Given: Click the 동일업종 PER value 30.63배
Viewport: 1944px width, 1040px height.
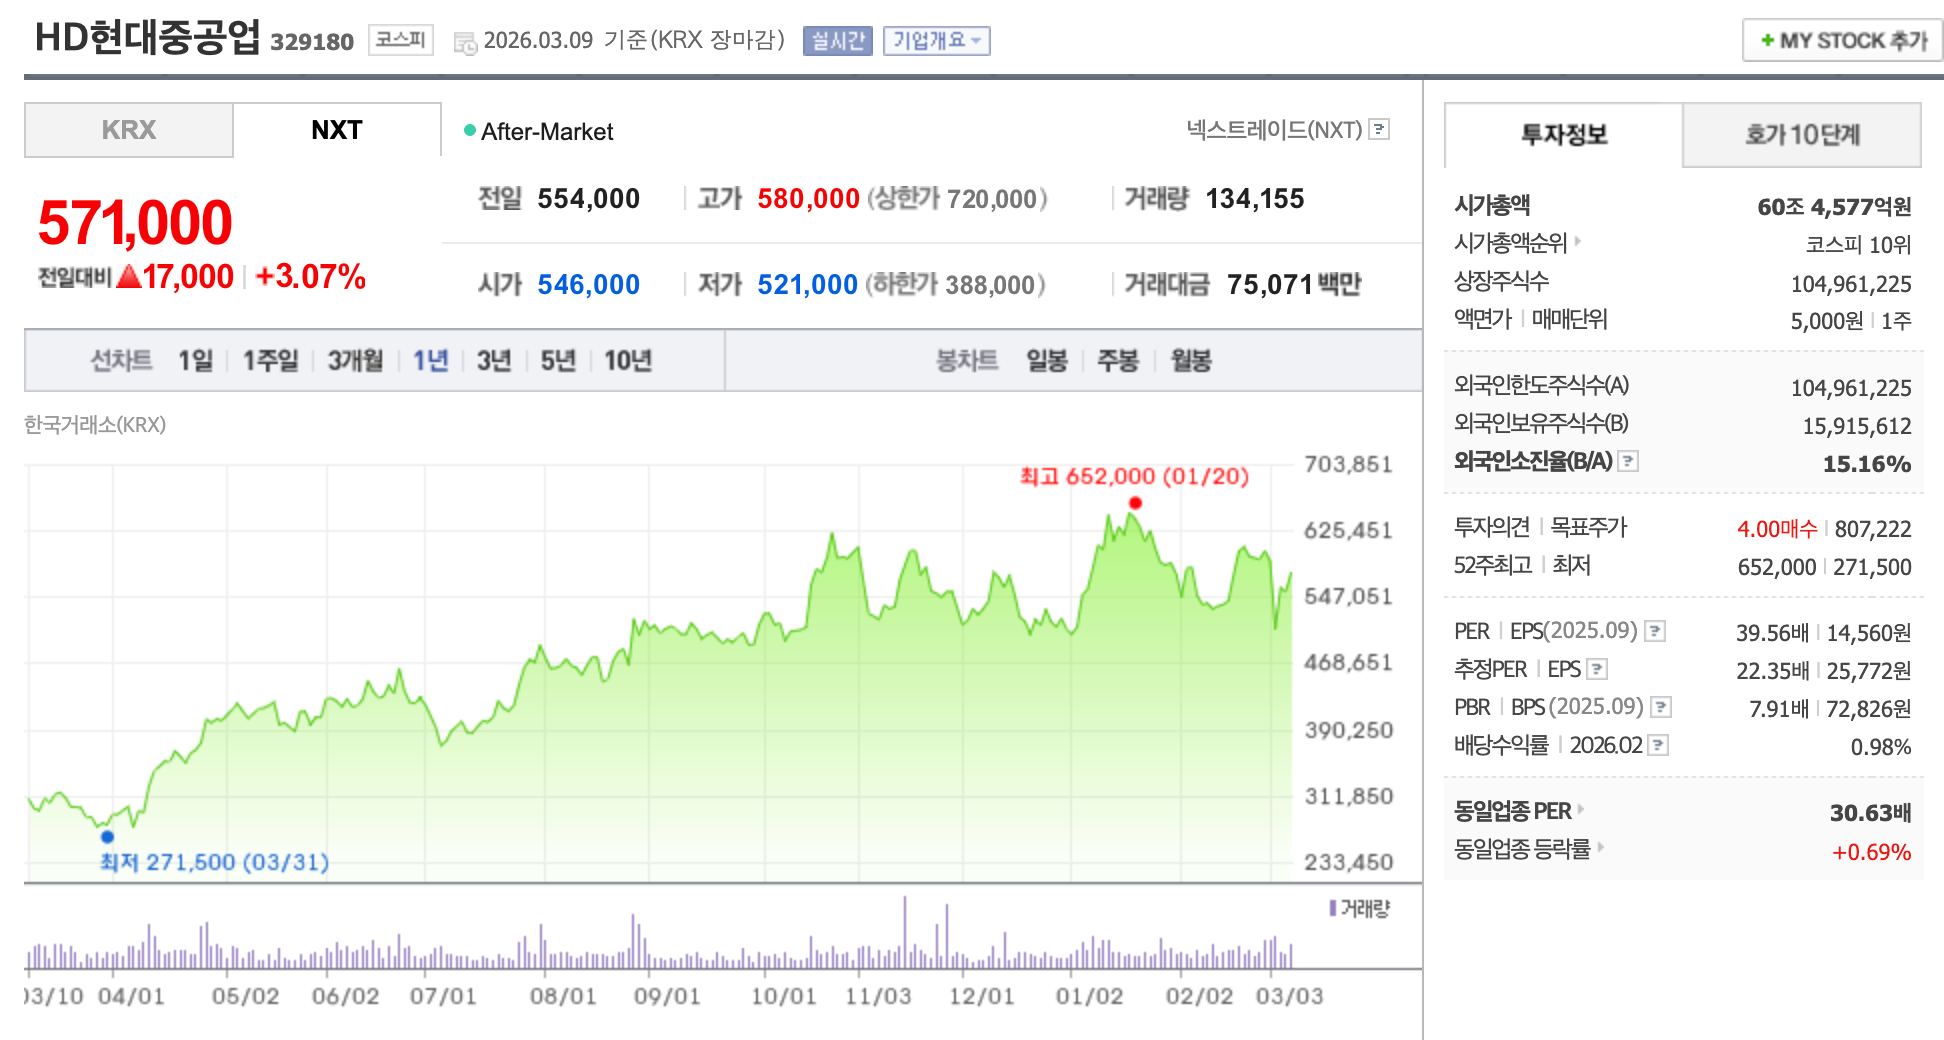Looking at the screenshot, I should [1870, 813].
